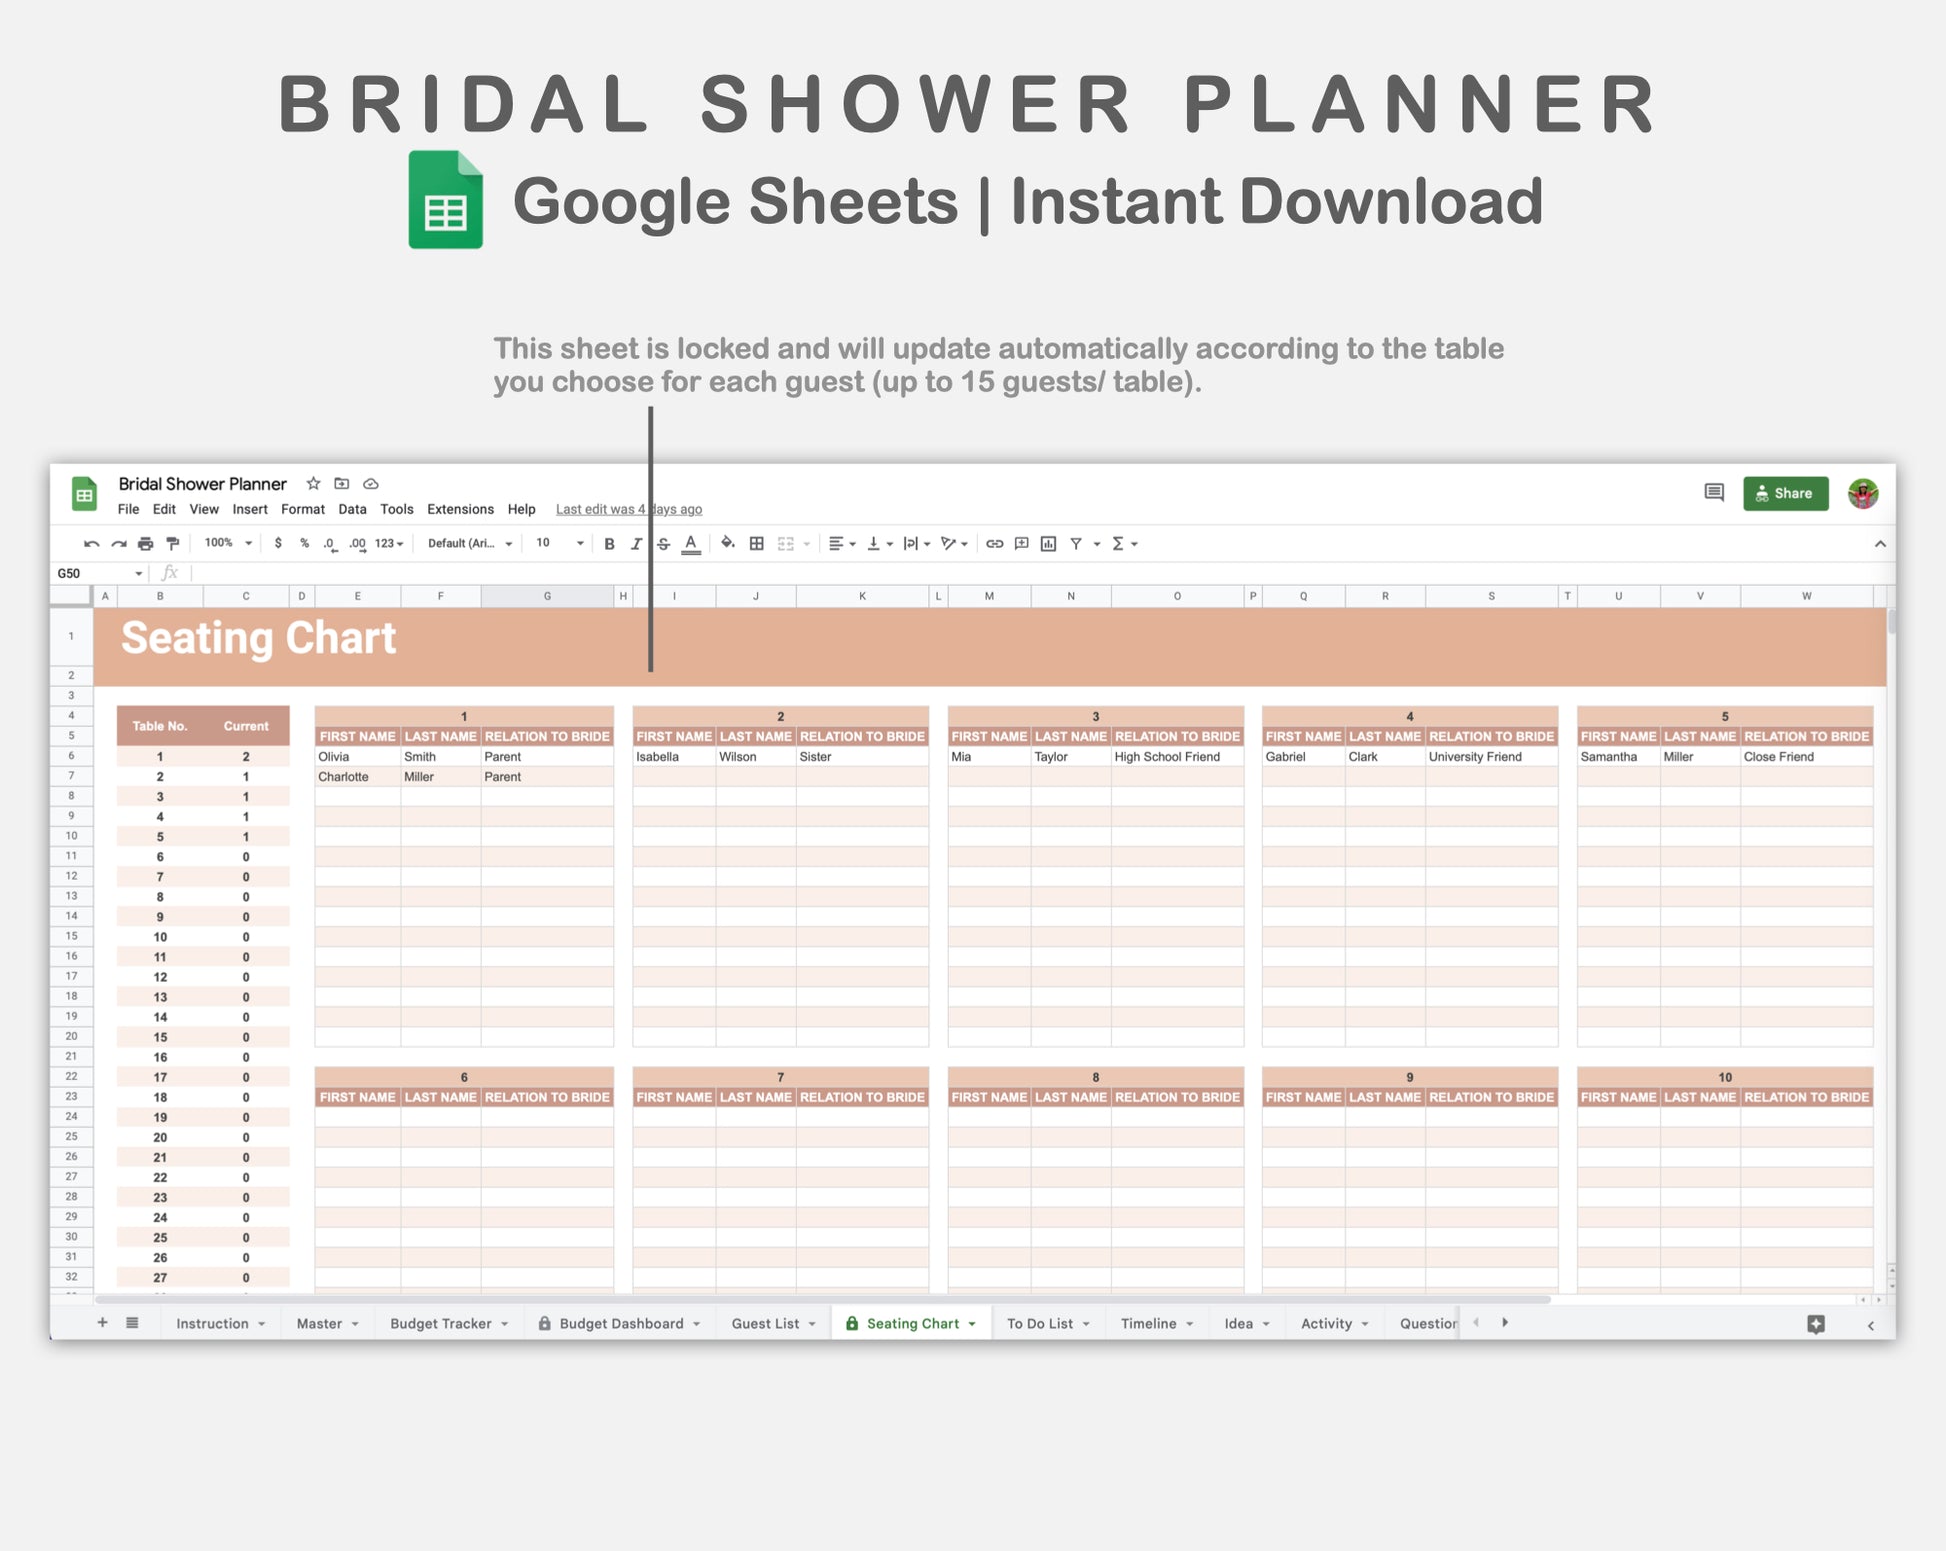Insert a chart using toolbar icon
Screen dimensions: 1946x1551
(x=1048, y=544)
